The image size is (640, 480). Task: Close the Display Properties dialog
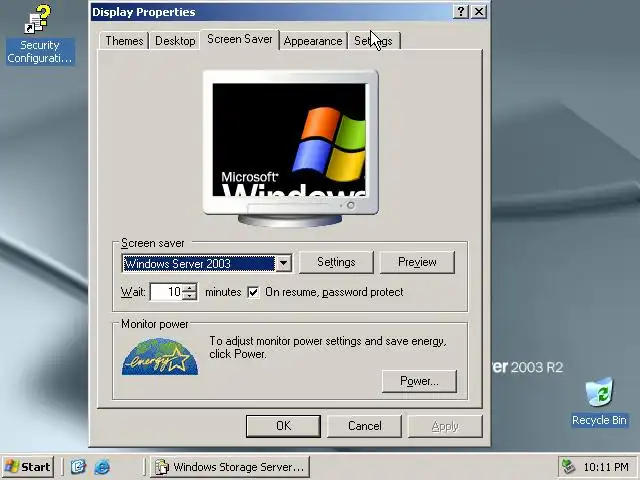(x=479, y=11)
